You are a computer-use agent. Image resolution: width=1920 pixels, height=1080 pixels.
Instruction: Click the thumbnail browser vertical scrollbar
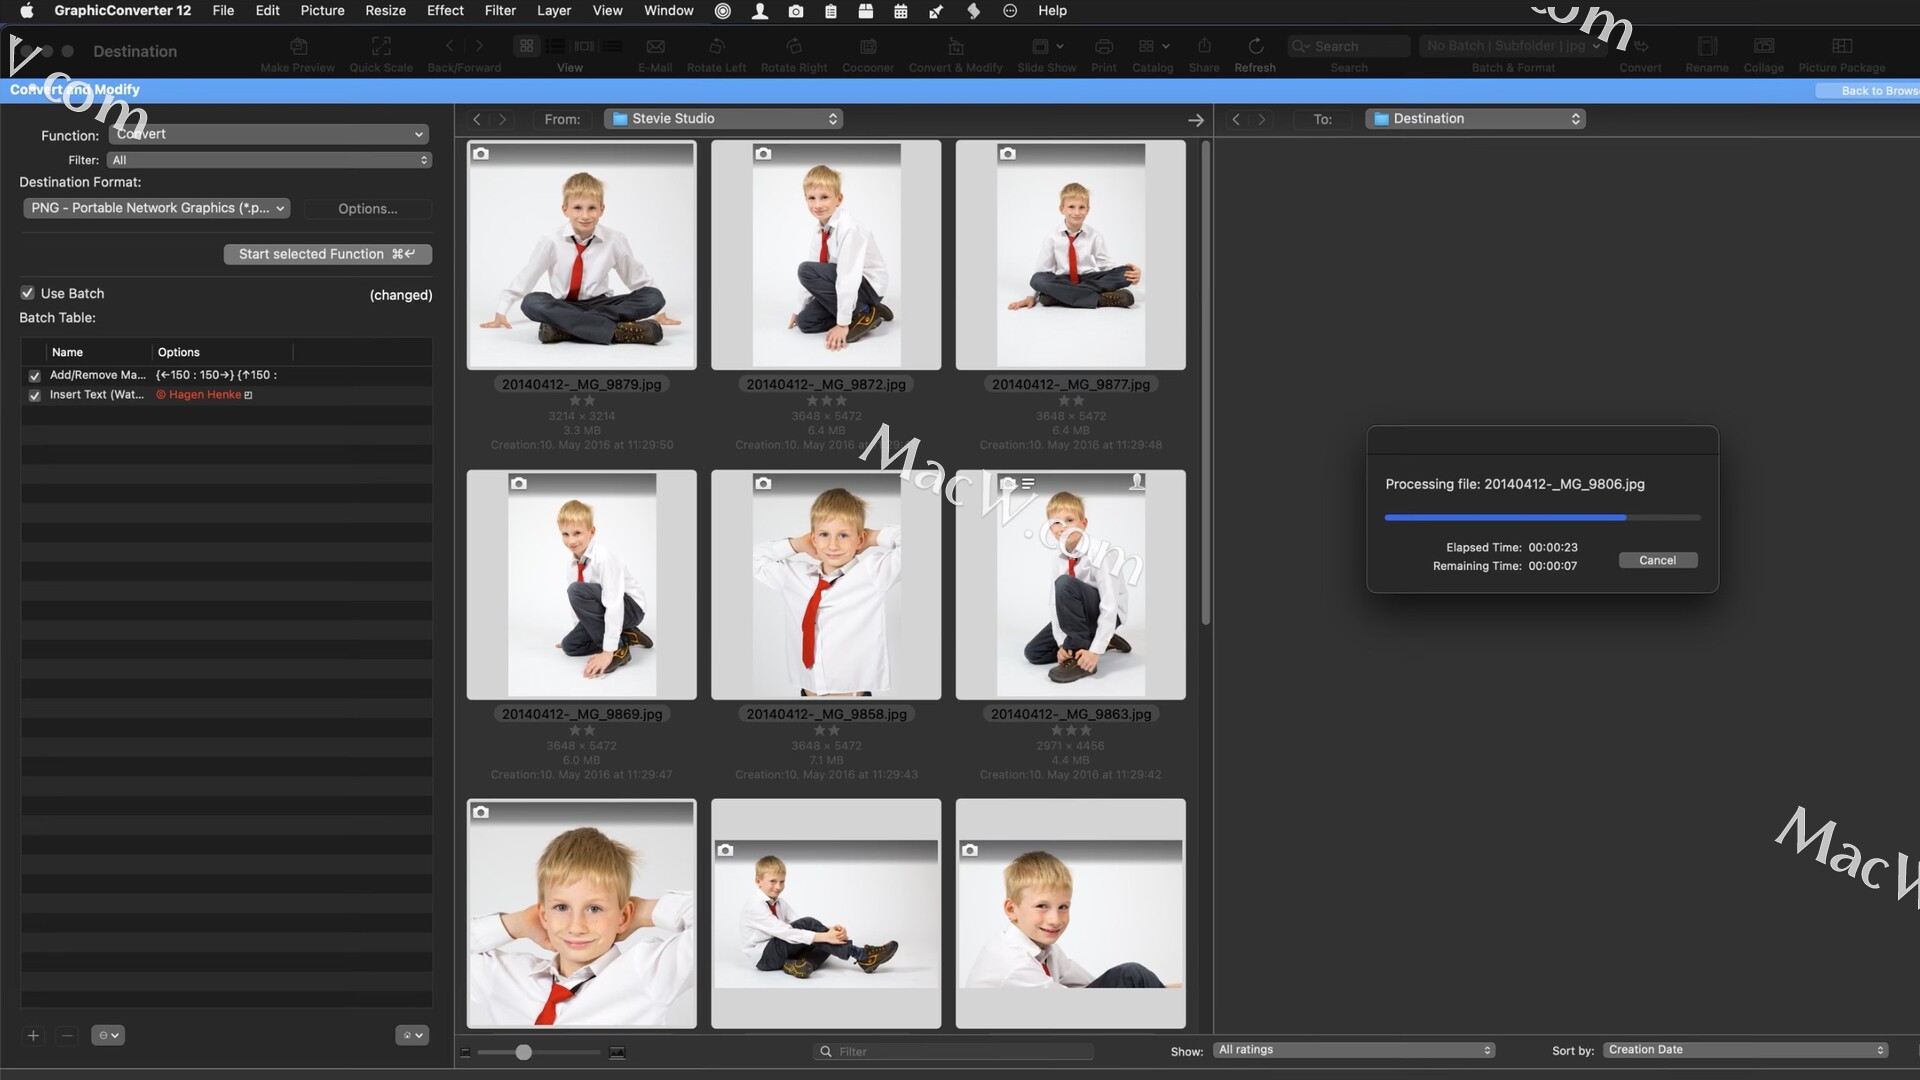click(x=1205, y=382)
